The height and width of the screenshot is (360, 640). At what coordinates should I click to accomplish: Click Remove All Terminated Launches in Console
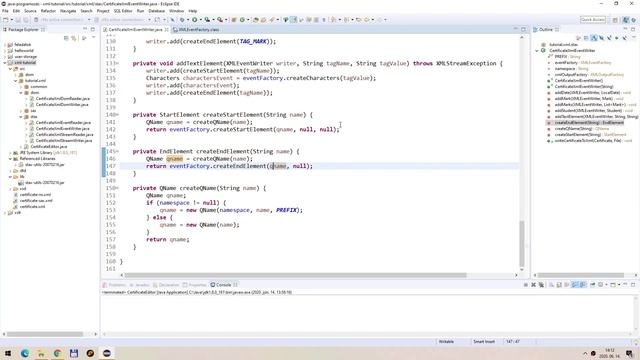coord(541,284)
